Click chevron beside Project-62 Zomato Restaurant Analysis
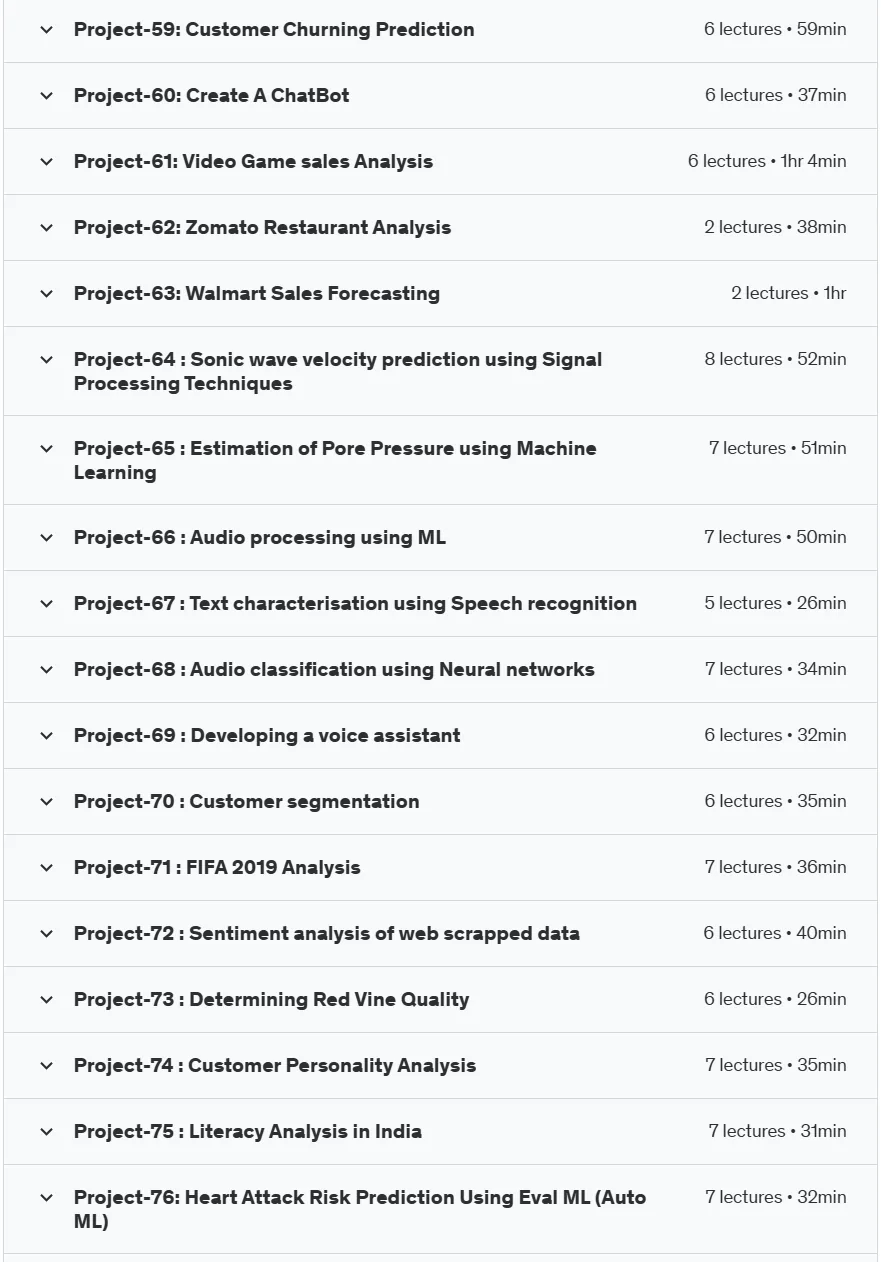The image size is (881, 1262). (46, 228)
